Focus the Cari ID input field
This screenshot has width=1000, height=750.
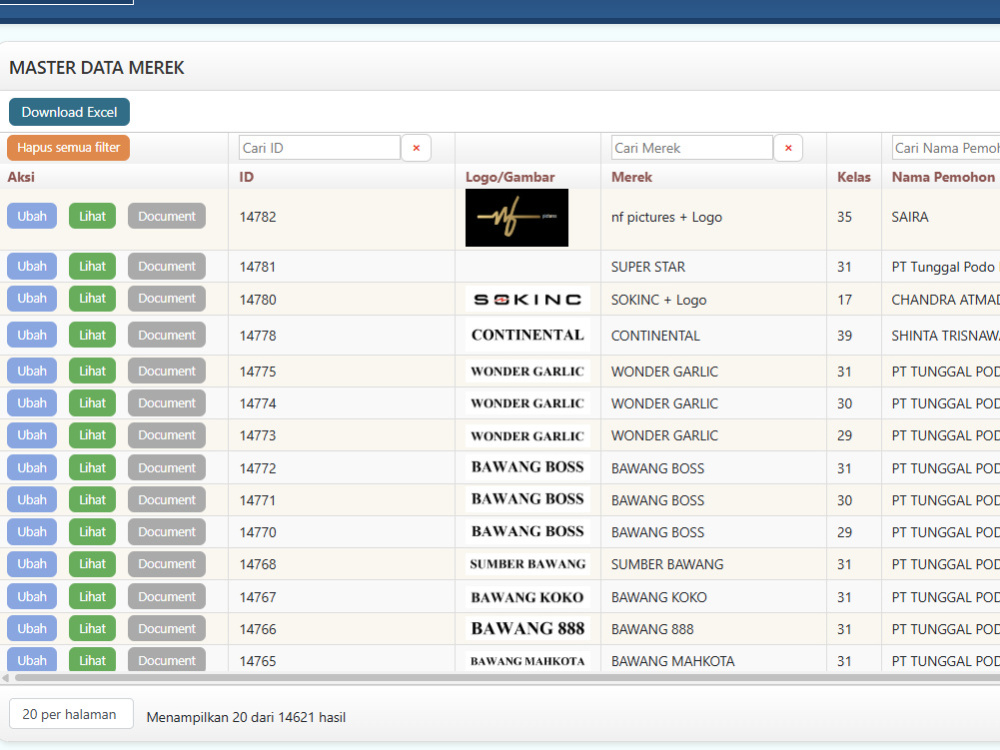[x=320, y=148]
